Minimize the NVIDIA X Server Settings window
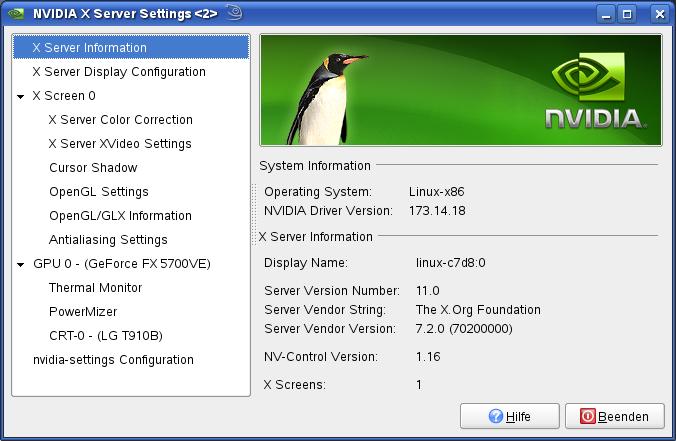Viewport: 676px width, 441px height. pyautogui.click(x=606, y=14)
